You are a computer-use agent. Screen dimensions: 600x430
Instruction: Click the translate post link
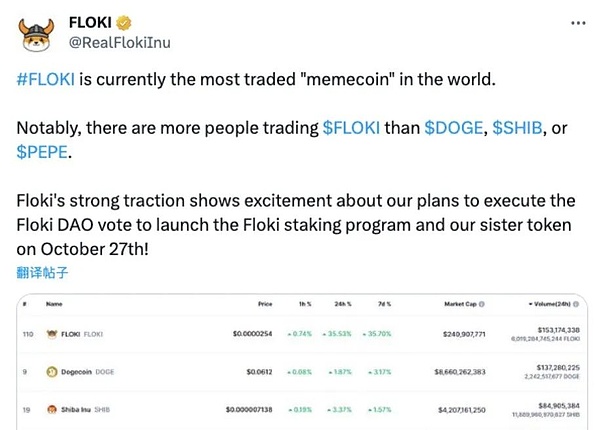[44, 273]
